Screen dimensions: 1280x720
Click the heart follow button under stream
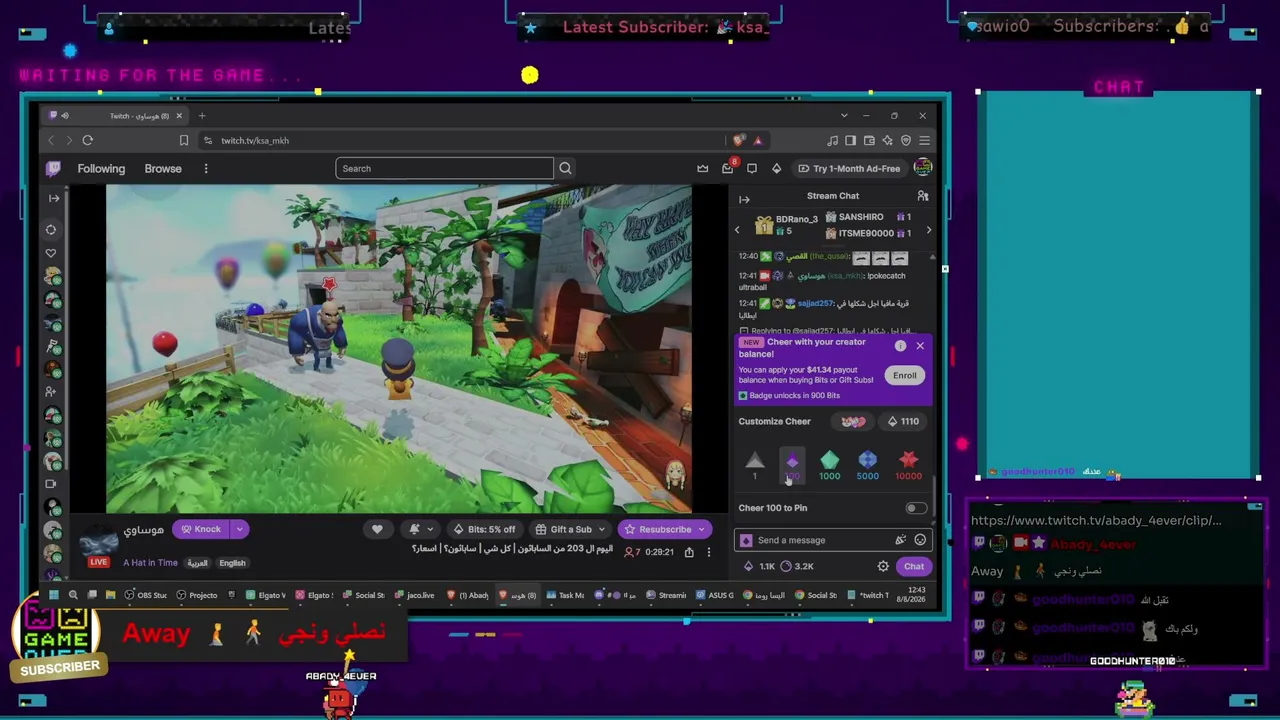[x=377, y=529]
